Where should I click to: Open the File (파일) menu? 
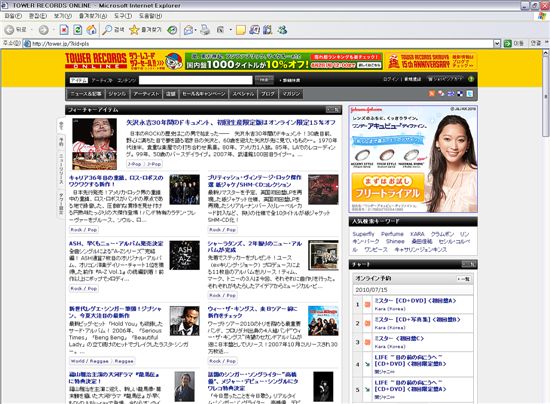coord(13,16)
